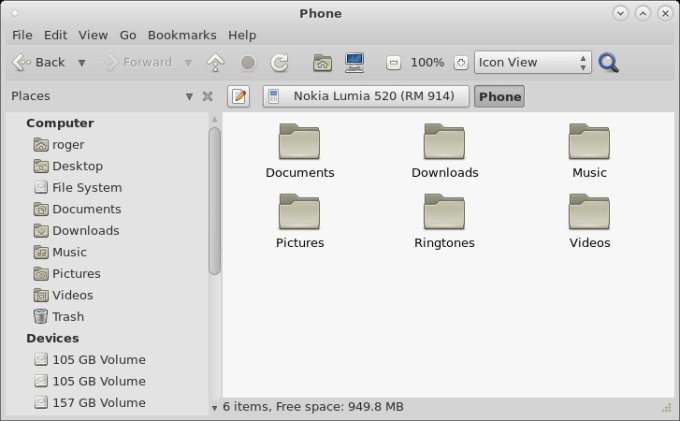Viewport: 680px width, 421px height.
Task: Click the magnifier Search icon
Action: pyautogui.click(x=608, y=63)
